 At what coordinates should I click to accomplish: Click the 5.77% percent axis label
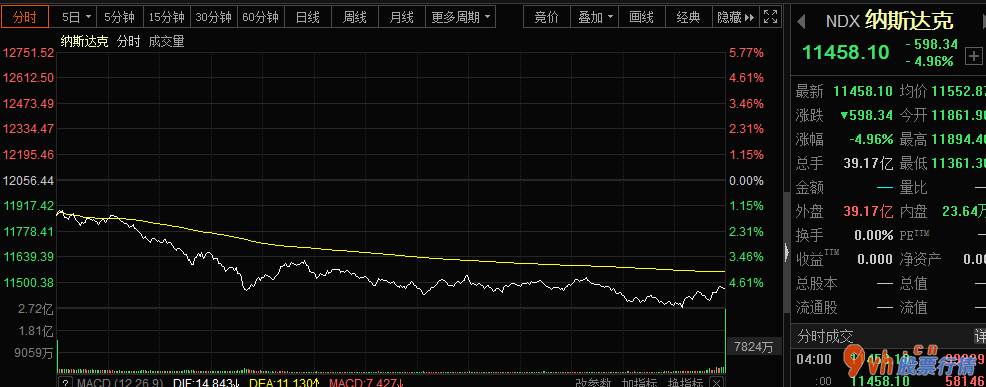tap(746, 53)
